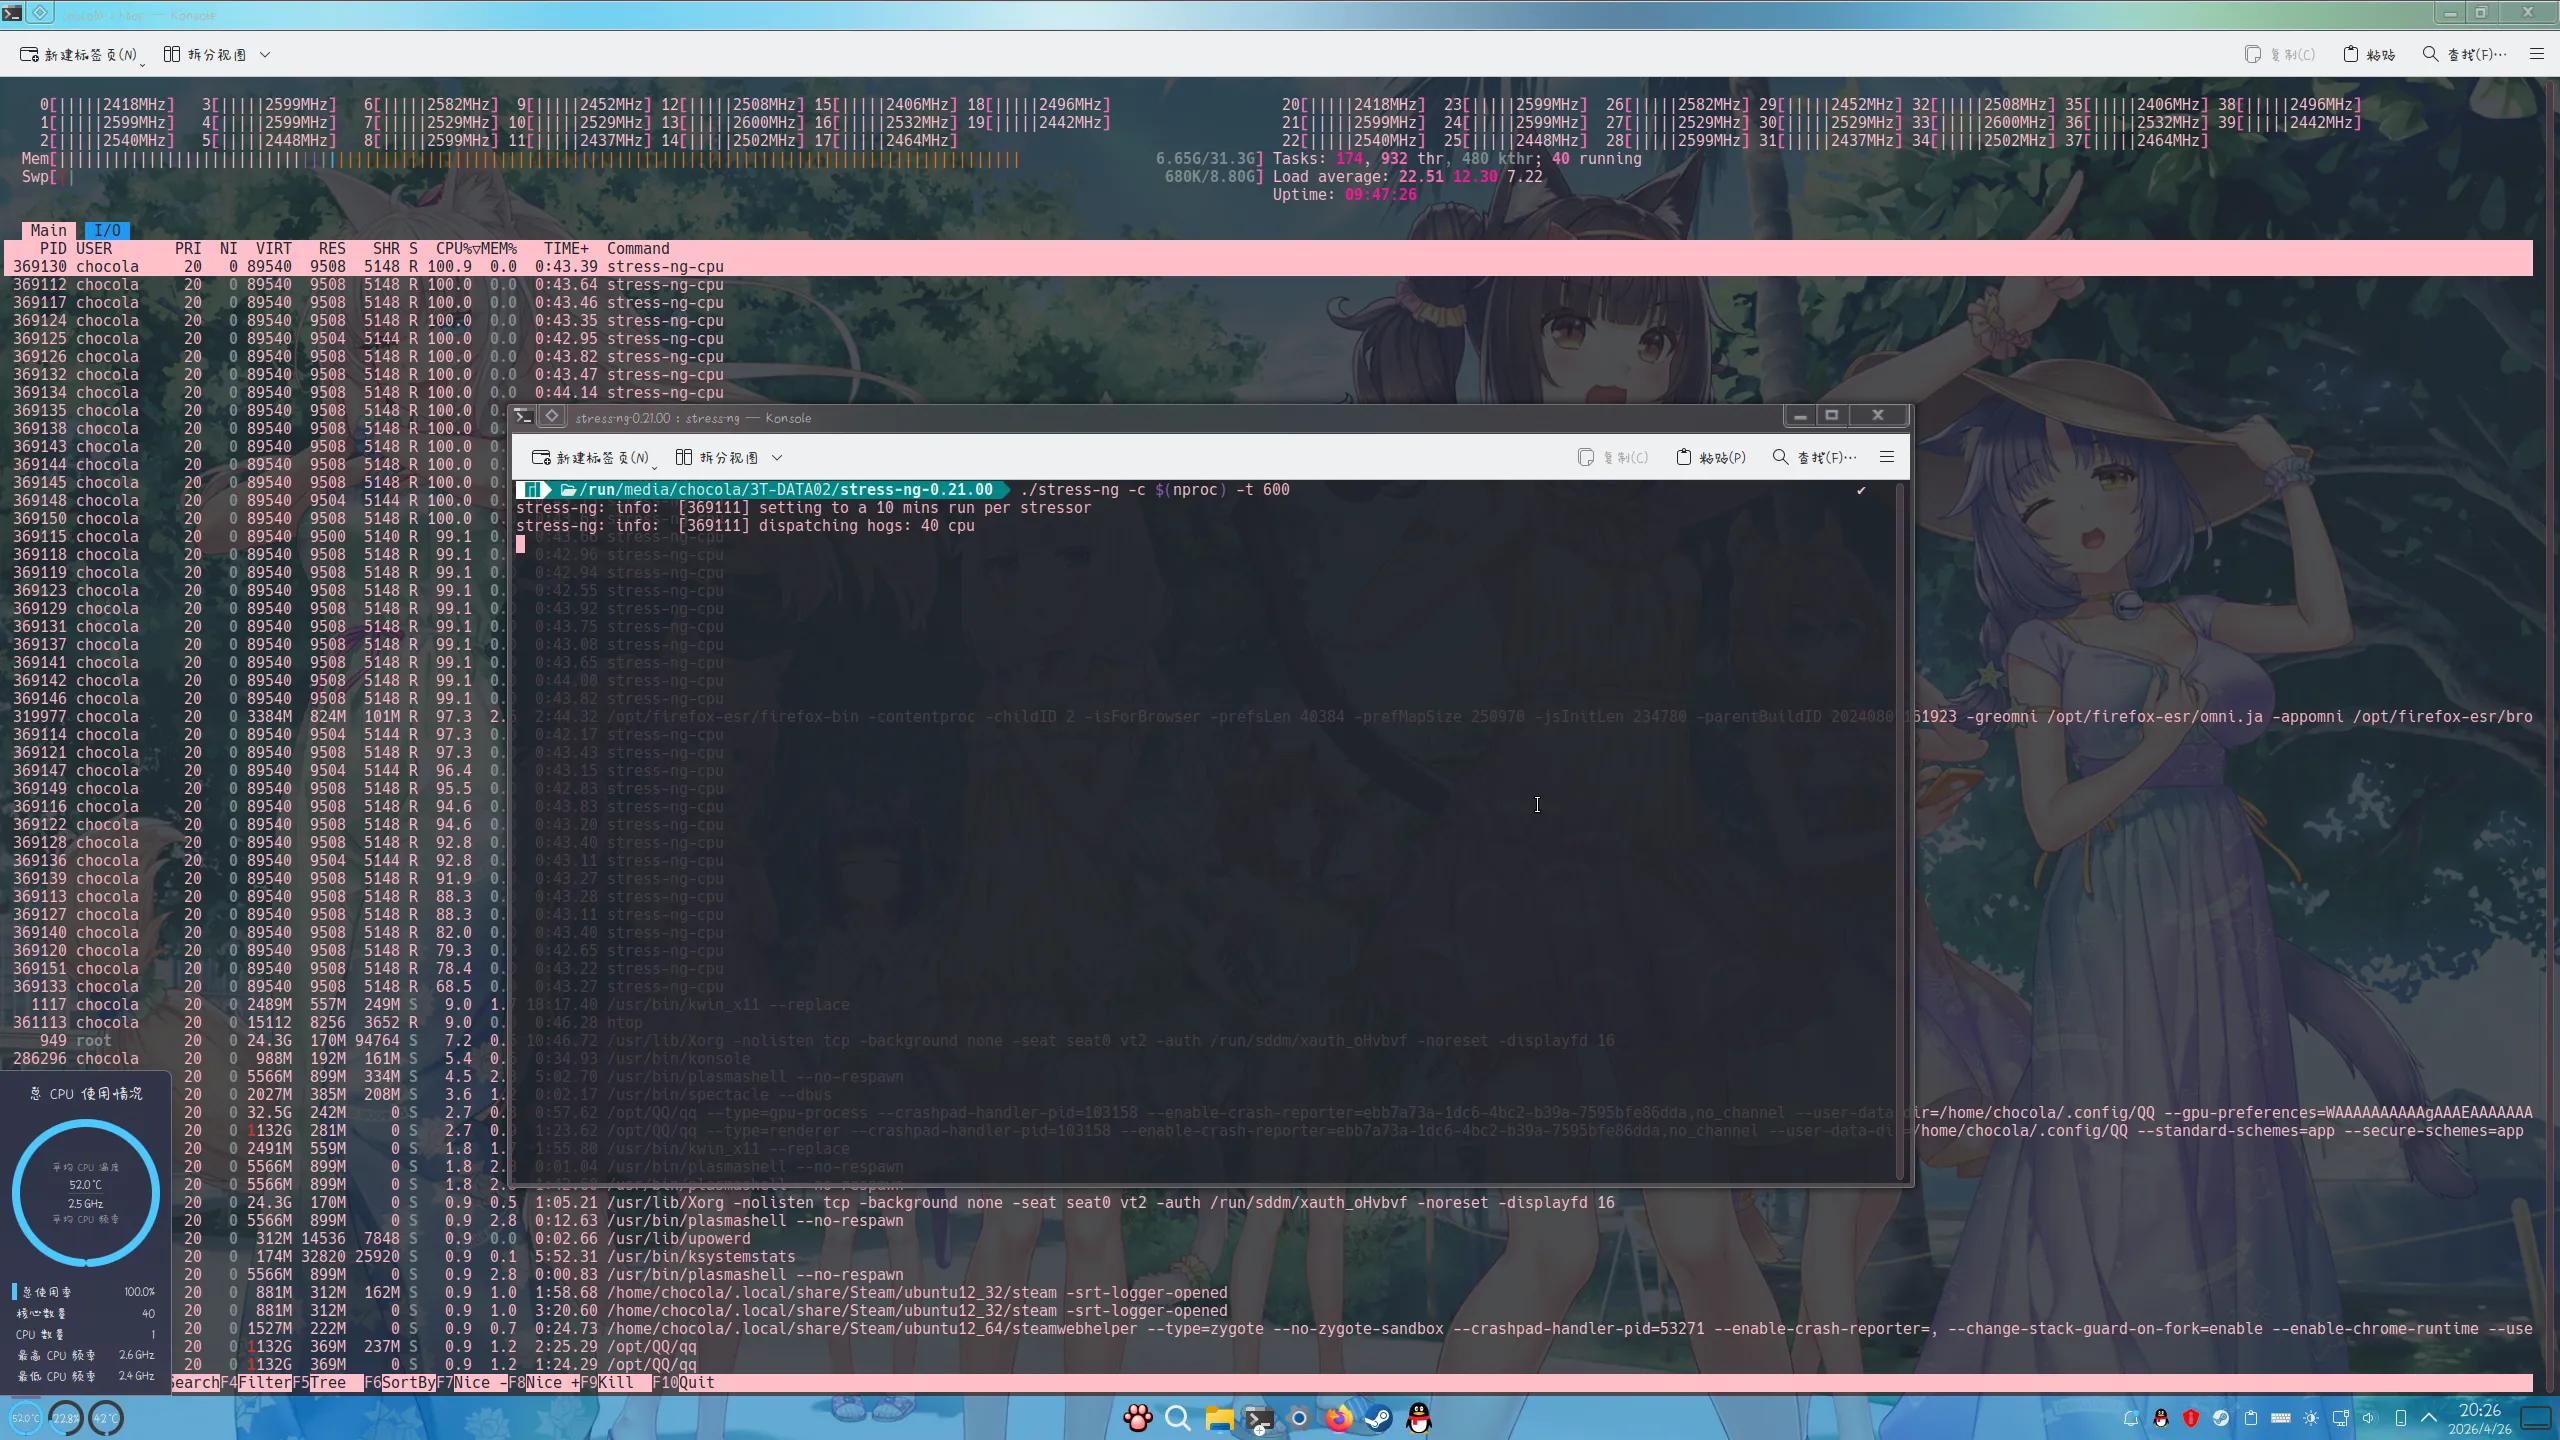Click the Konsole terminal icon in taskbar

[1258, 1418]
